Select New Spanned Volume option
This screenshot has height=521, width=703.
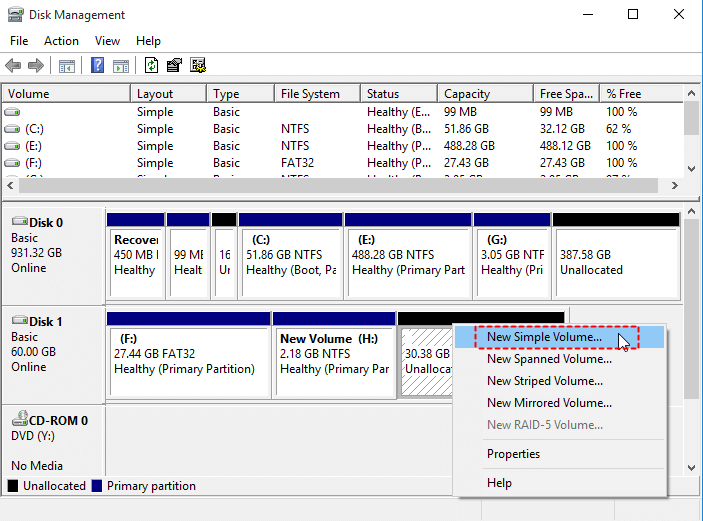pyautogui.click(x=549, y=359)
